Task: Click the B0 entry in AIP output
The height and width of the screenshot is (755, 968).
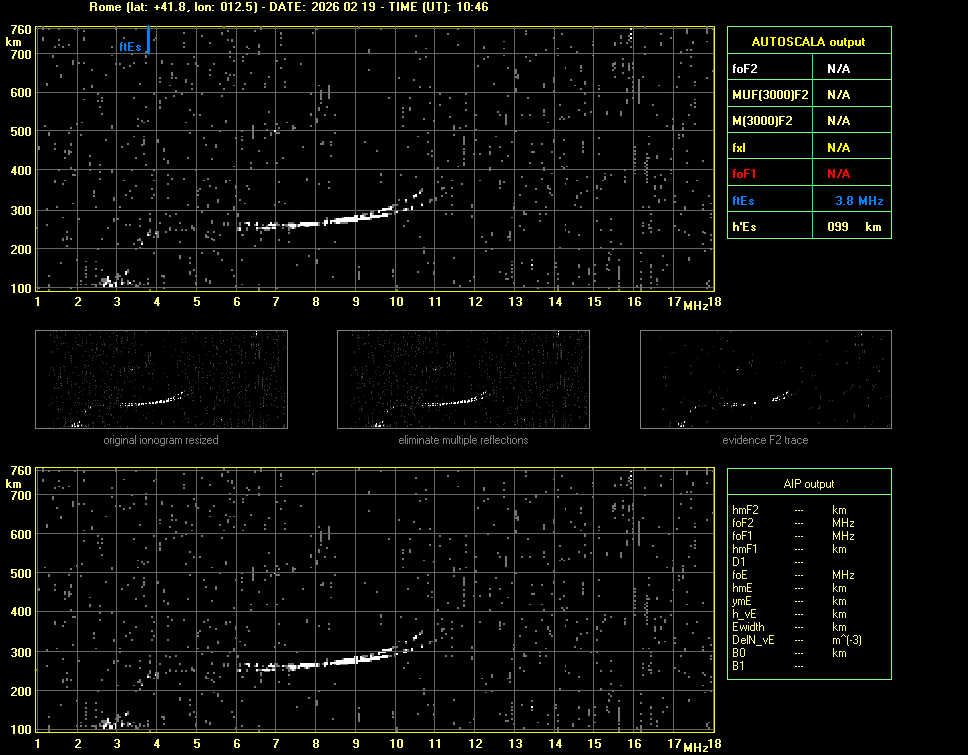Action: tap(739, 653)
